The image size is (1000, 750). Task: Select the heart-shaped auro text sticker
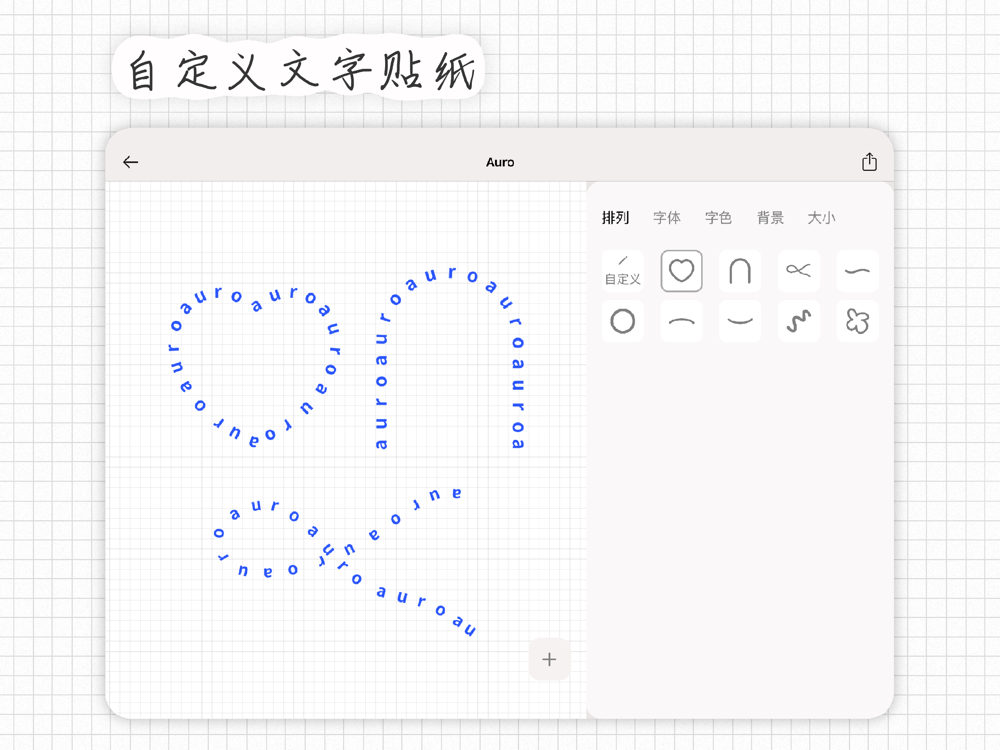[254, 298]
